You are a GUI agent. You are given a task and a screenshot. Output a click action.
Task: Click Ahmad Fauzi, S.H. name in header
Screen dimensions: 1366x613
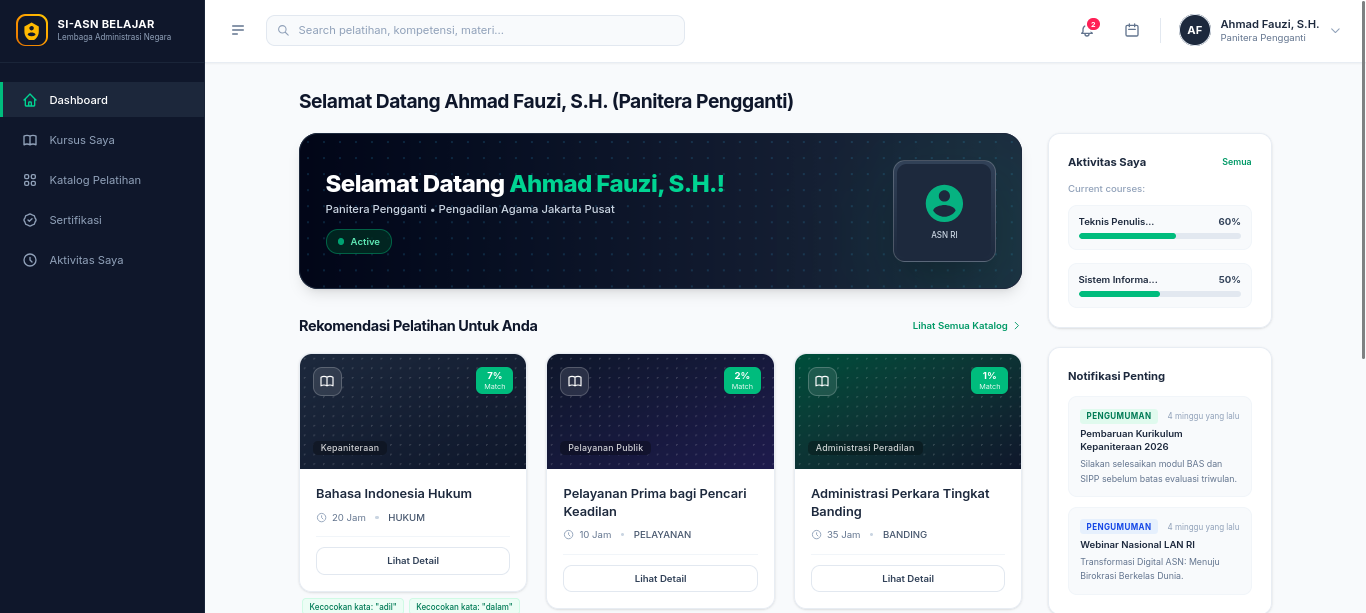pos(1269,24)
